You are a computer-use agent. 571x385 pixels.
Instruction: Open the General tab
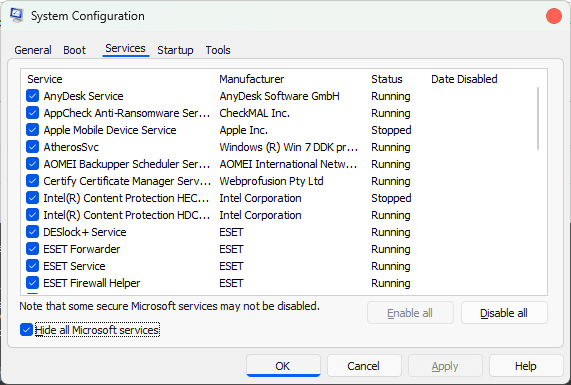point(33,50)
